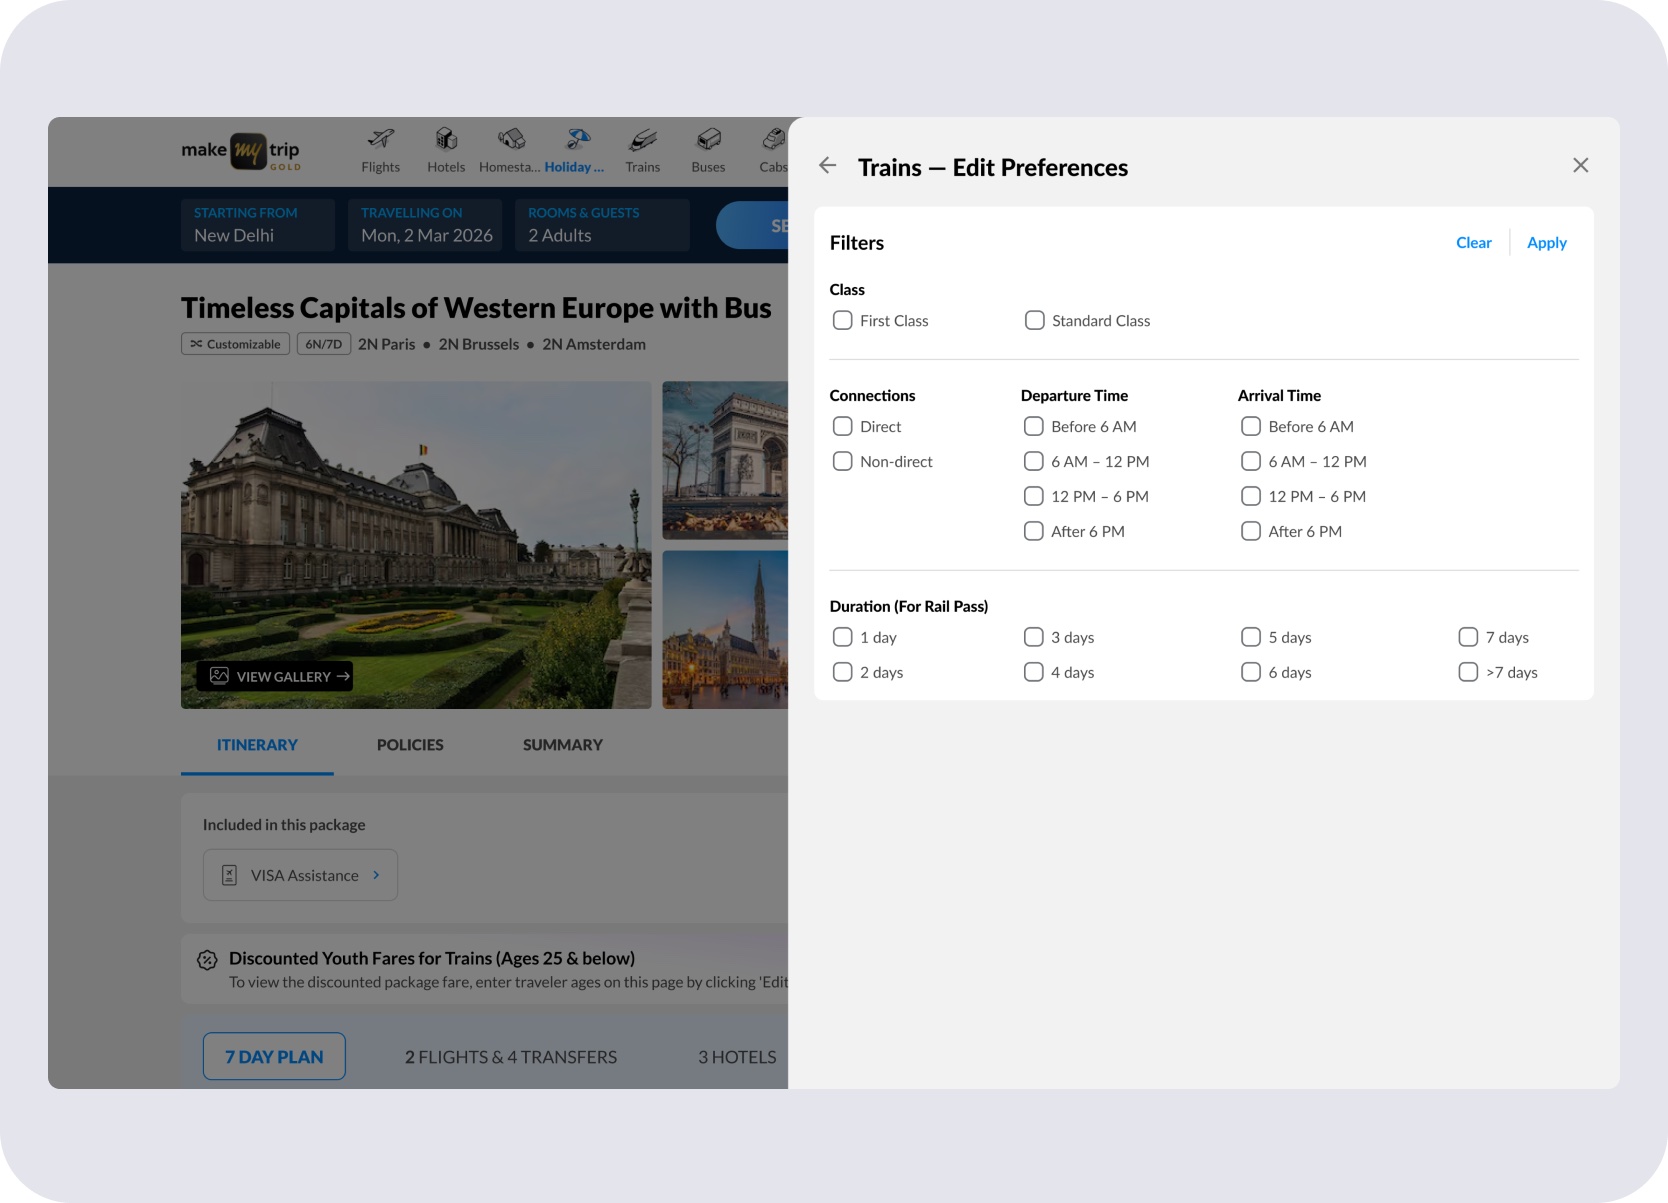Click the MakeMyTrip Gold logo
The image size is (1668, 1203).
click(241, 152)
